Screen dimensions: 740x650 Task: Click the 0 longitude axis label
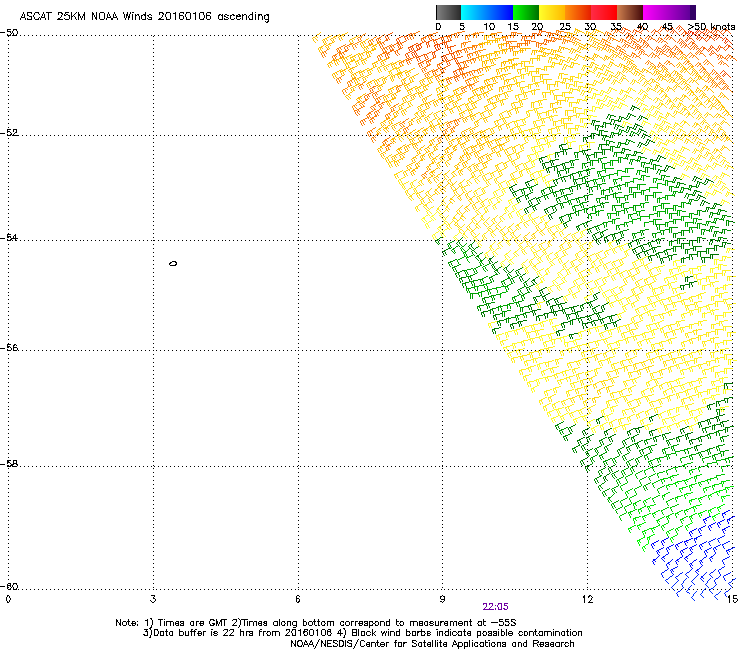(x=8, y=599)
